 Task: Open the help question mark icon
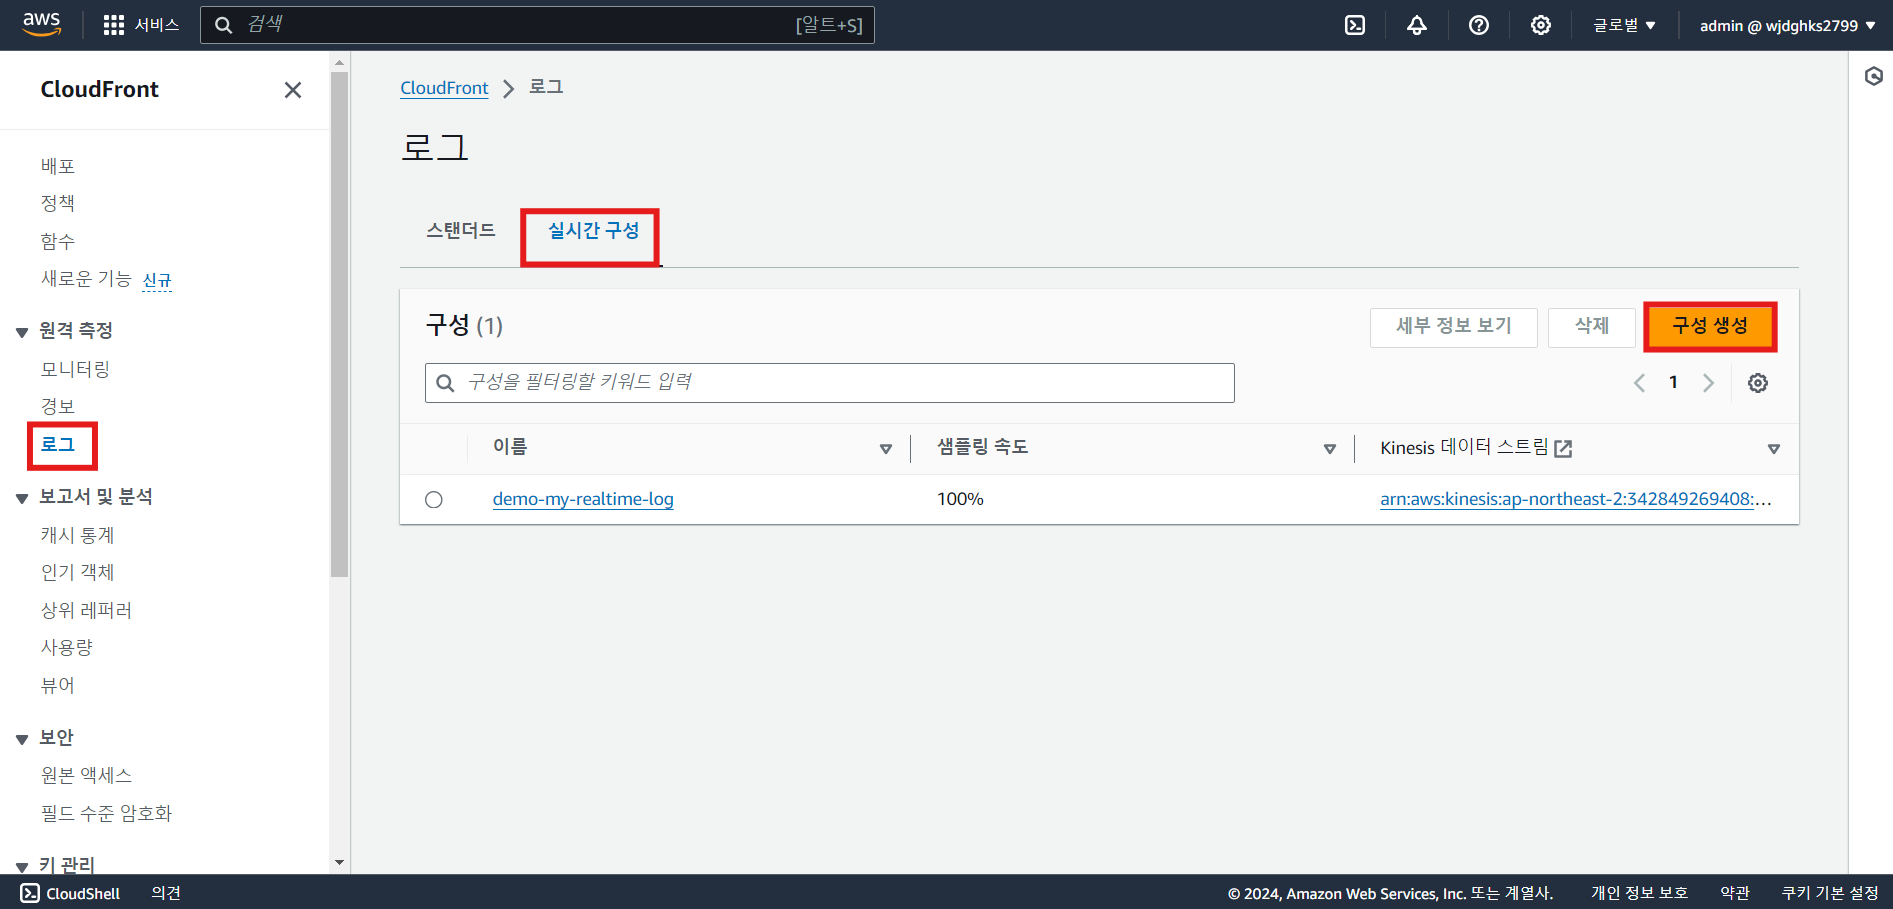[1479, 25]
